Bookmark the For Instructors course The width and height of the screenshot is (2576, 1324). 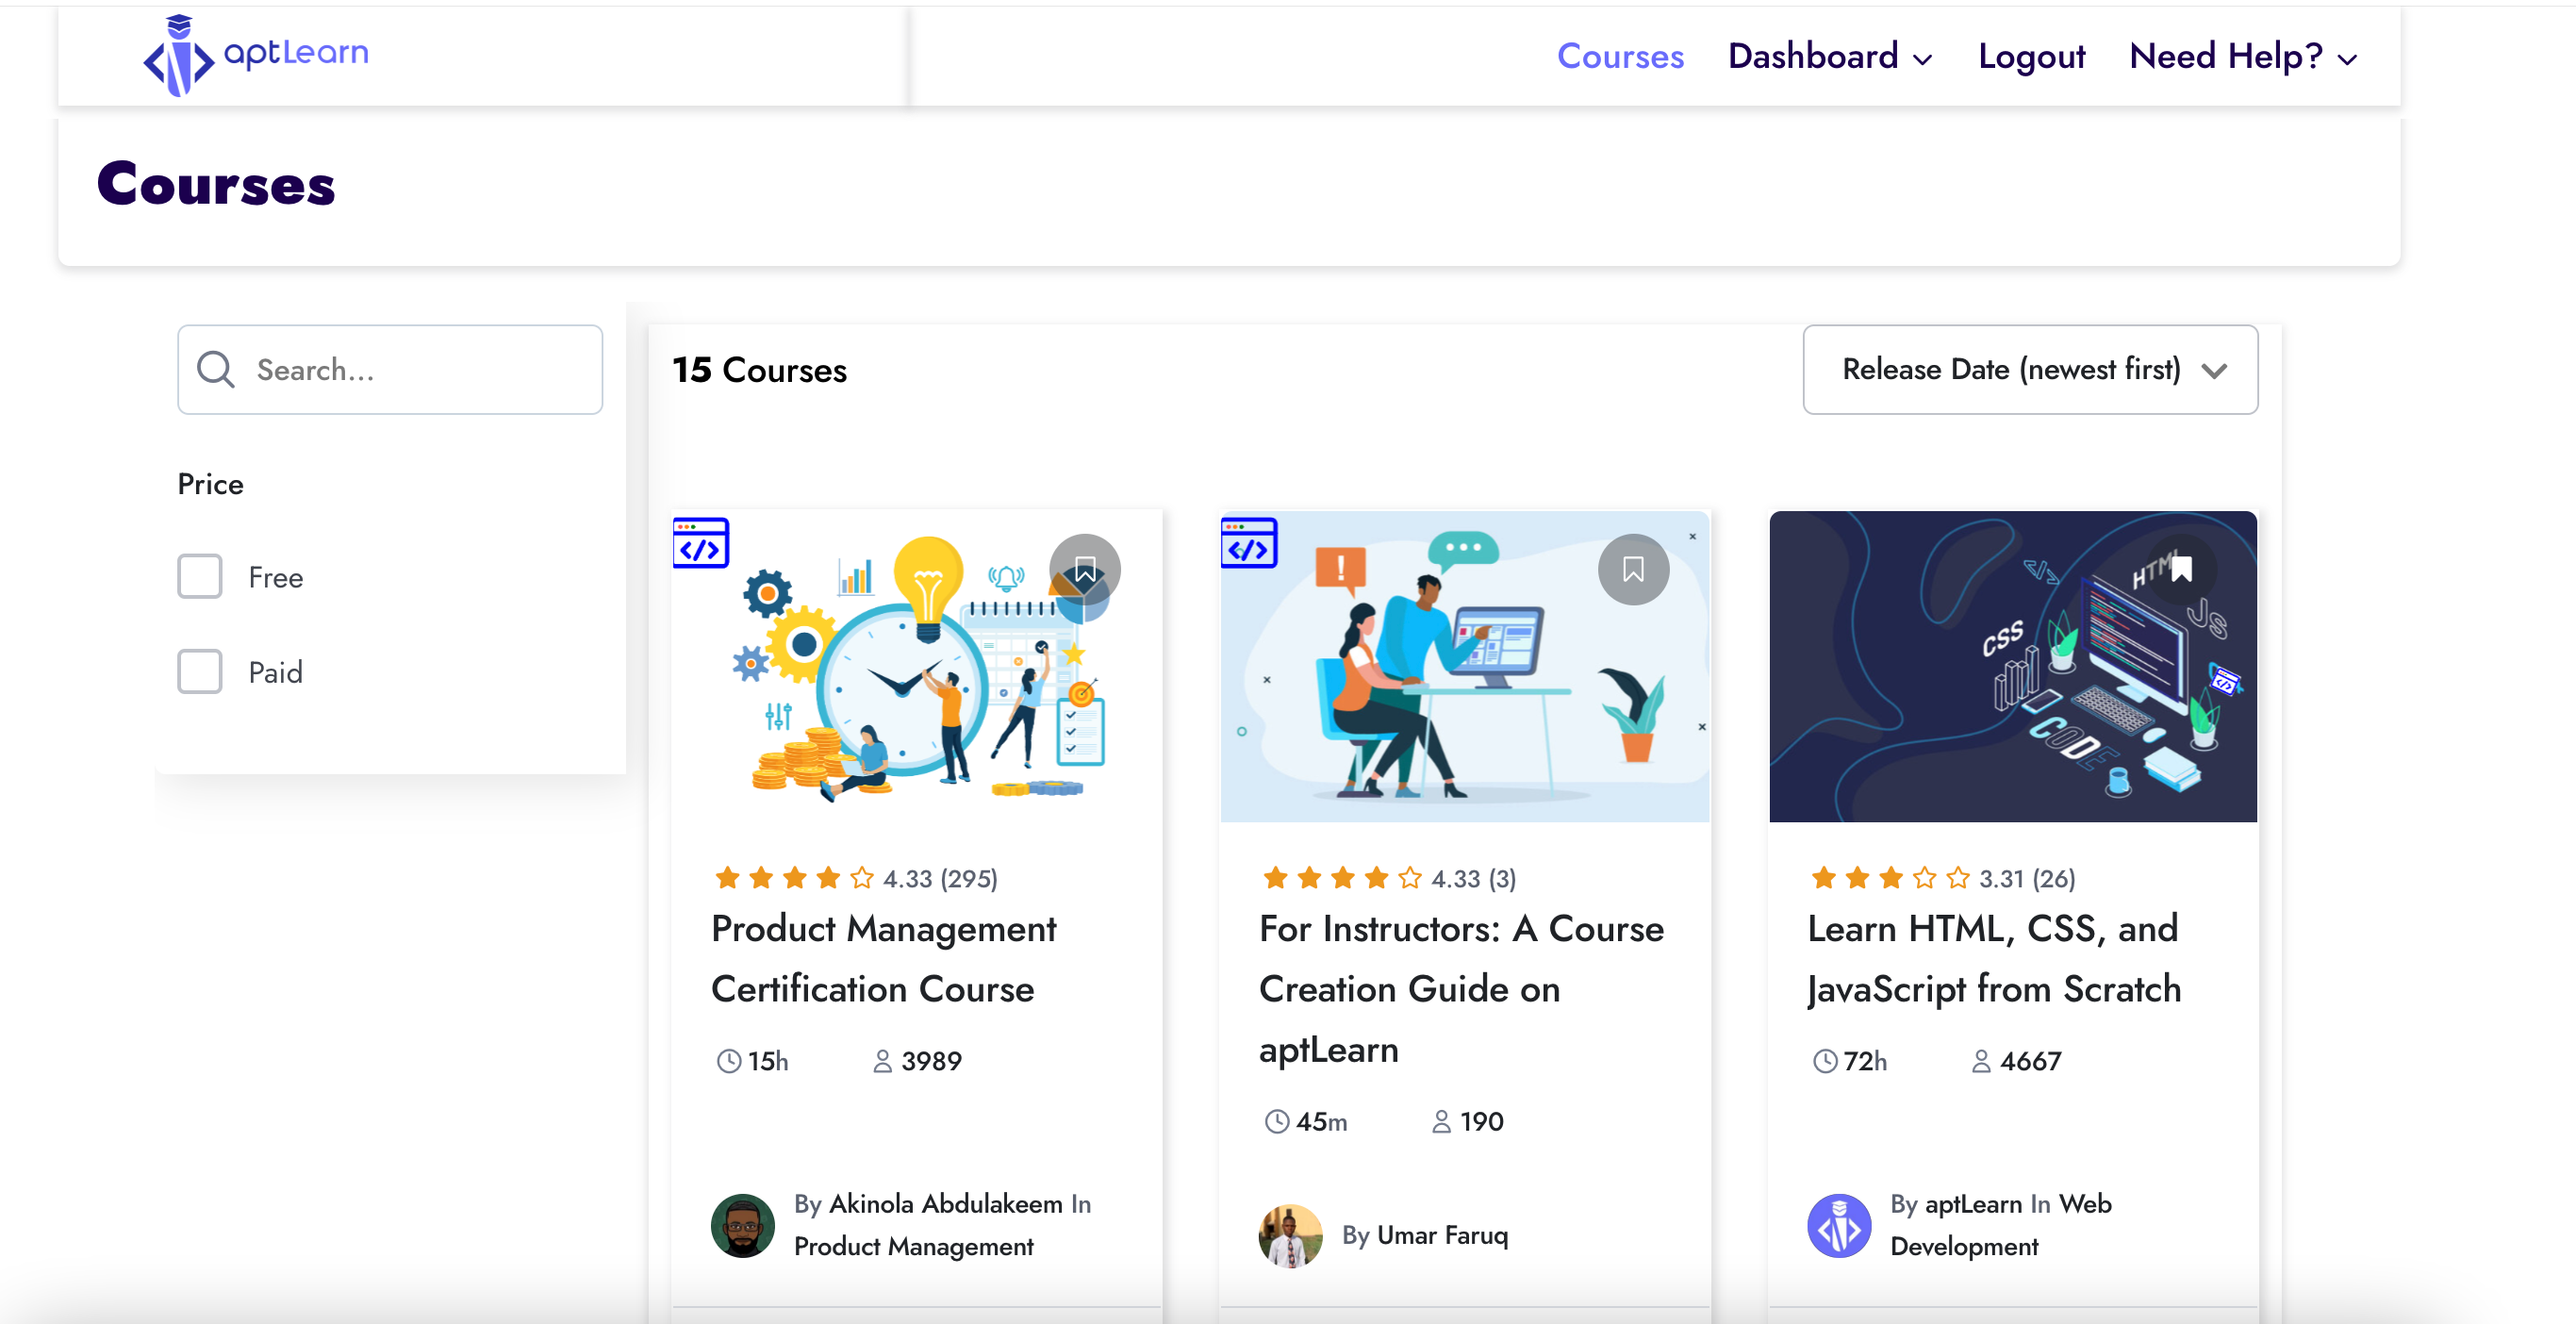tap(1633, 570)
